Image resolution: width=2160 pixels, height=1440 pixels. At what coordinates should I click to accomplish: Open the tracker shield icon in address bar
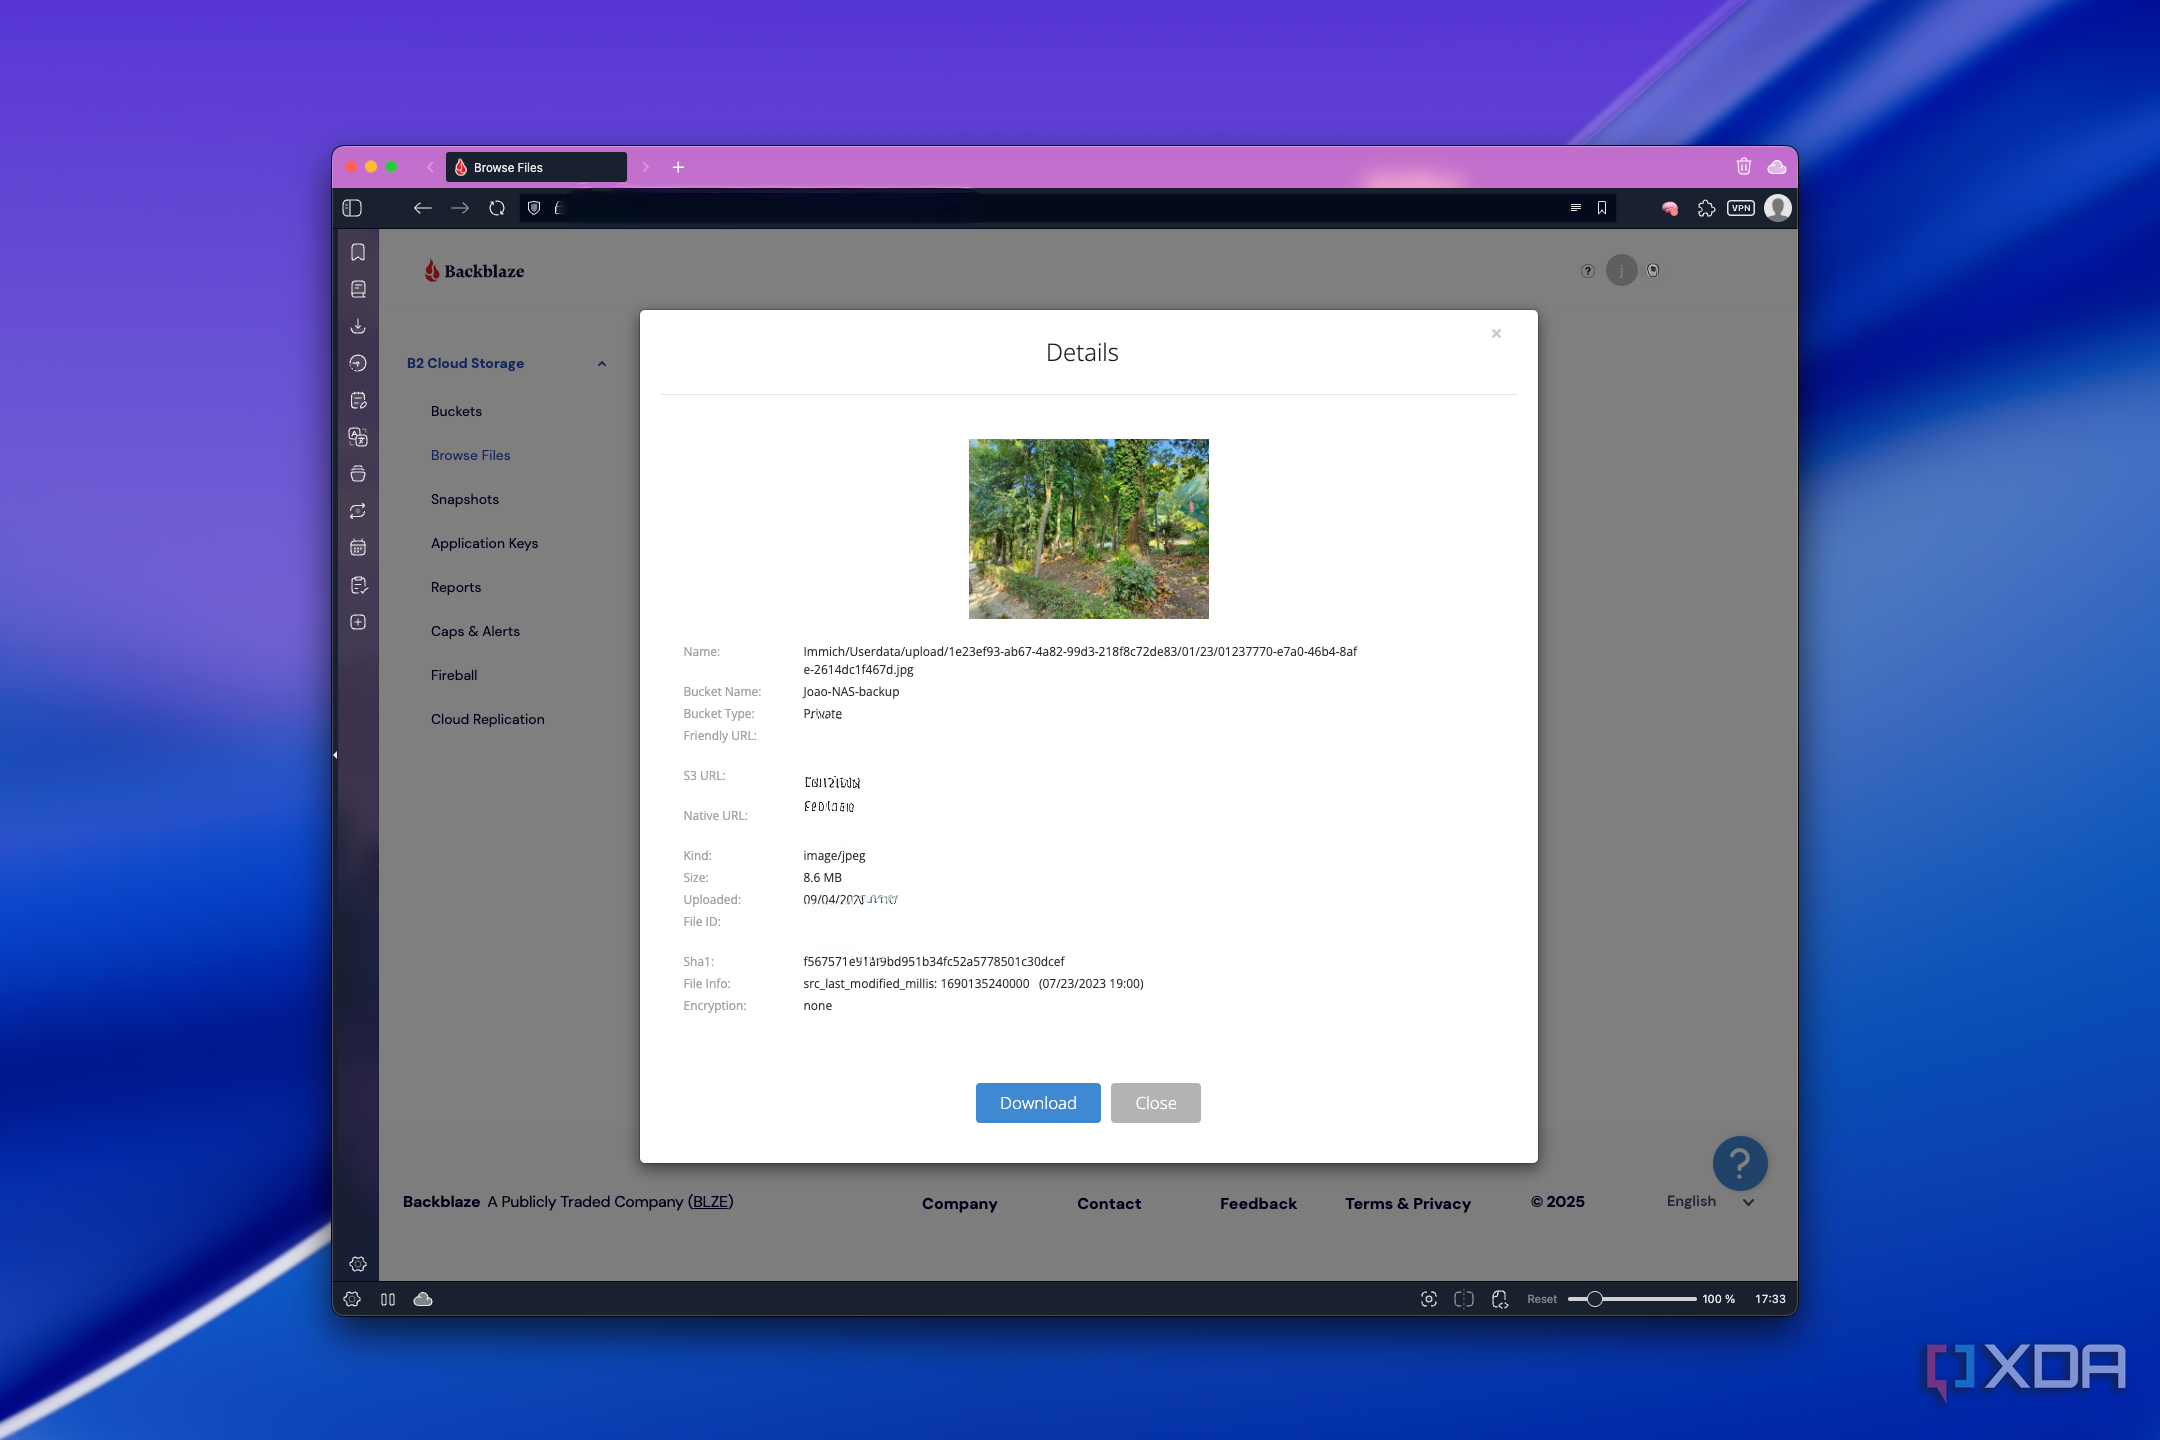[534, 208]
